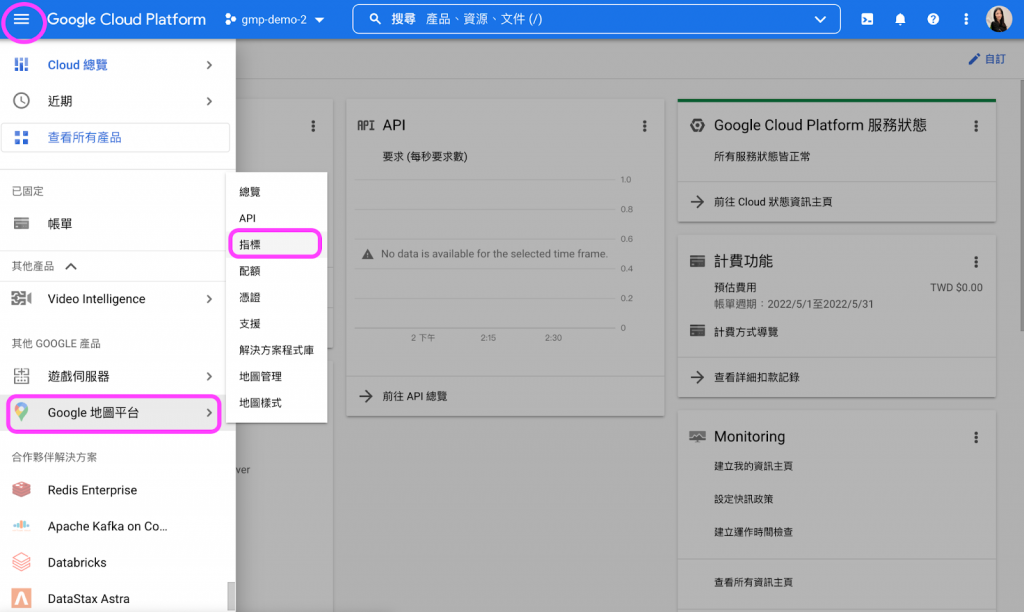The image size is (1024, 612).
Task: Open 服務狀態 card more options
Action: click(x=976, y=126)
